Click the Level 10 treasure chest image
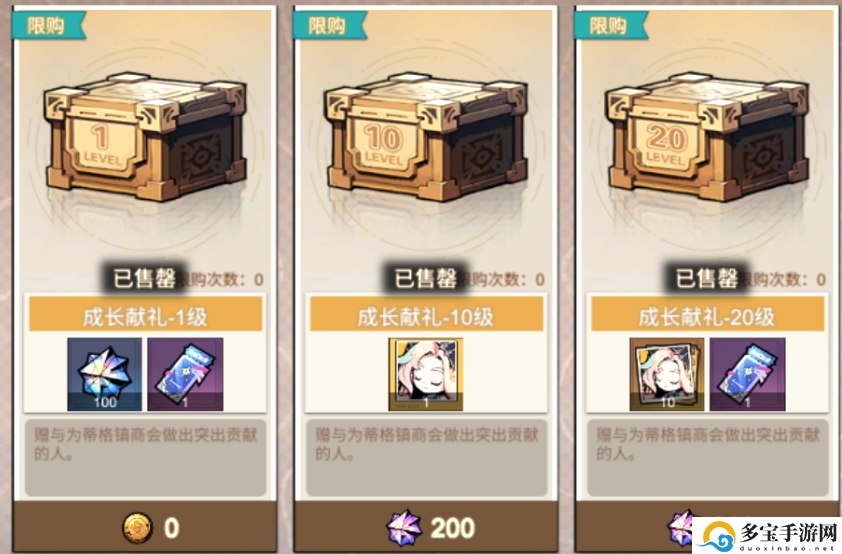The width and height of the screenshot is (842, 554). coord(426,137)
